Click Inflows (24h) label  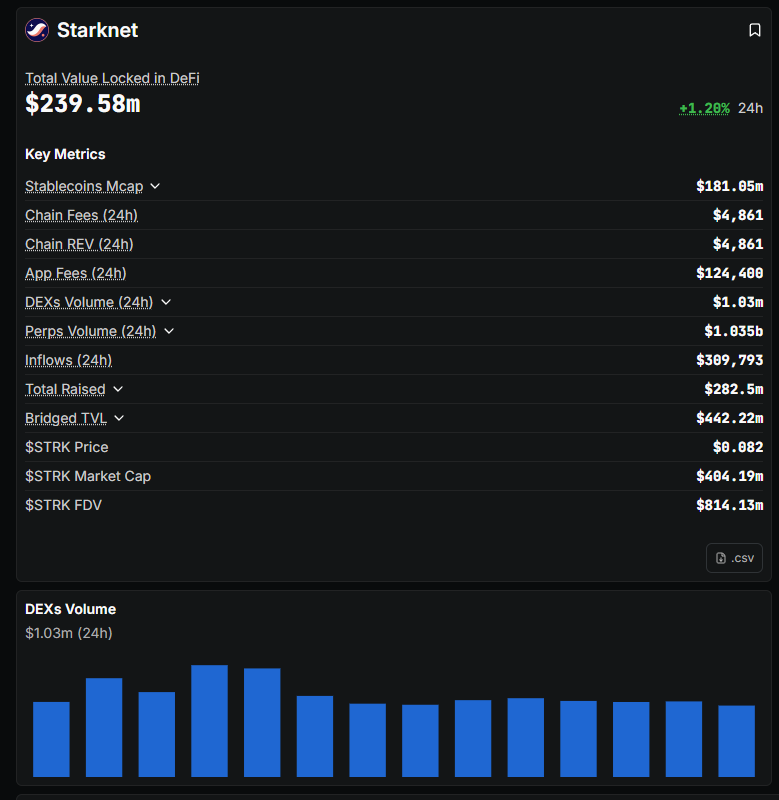point(68,360)
